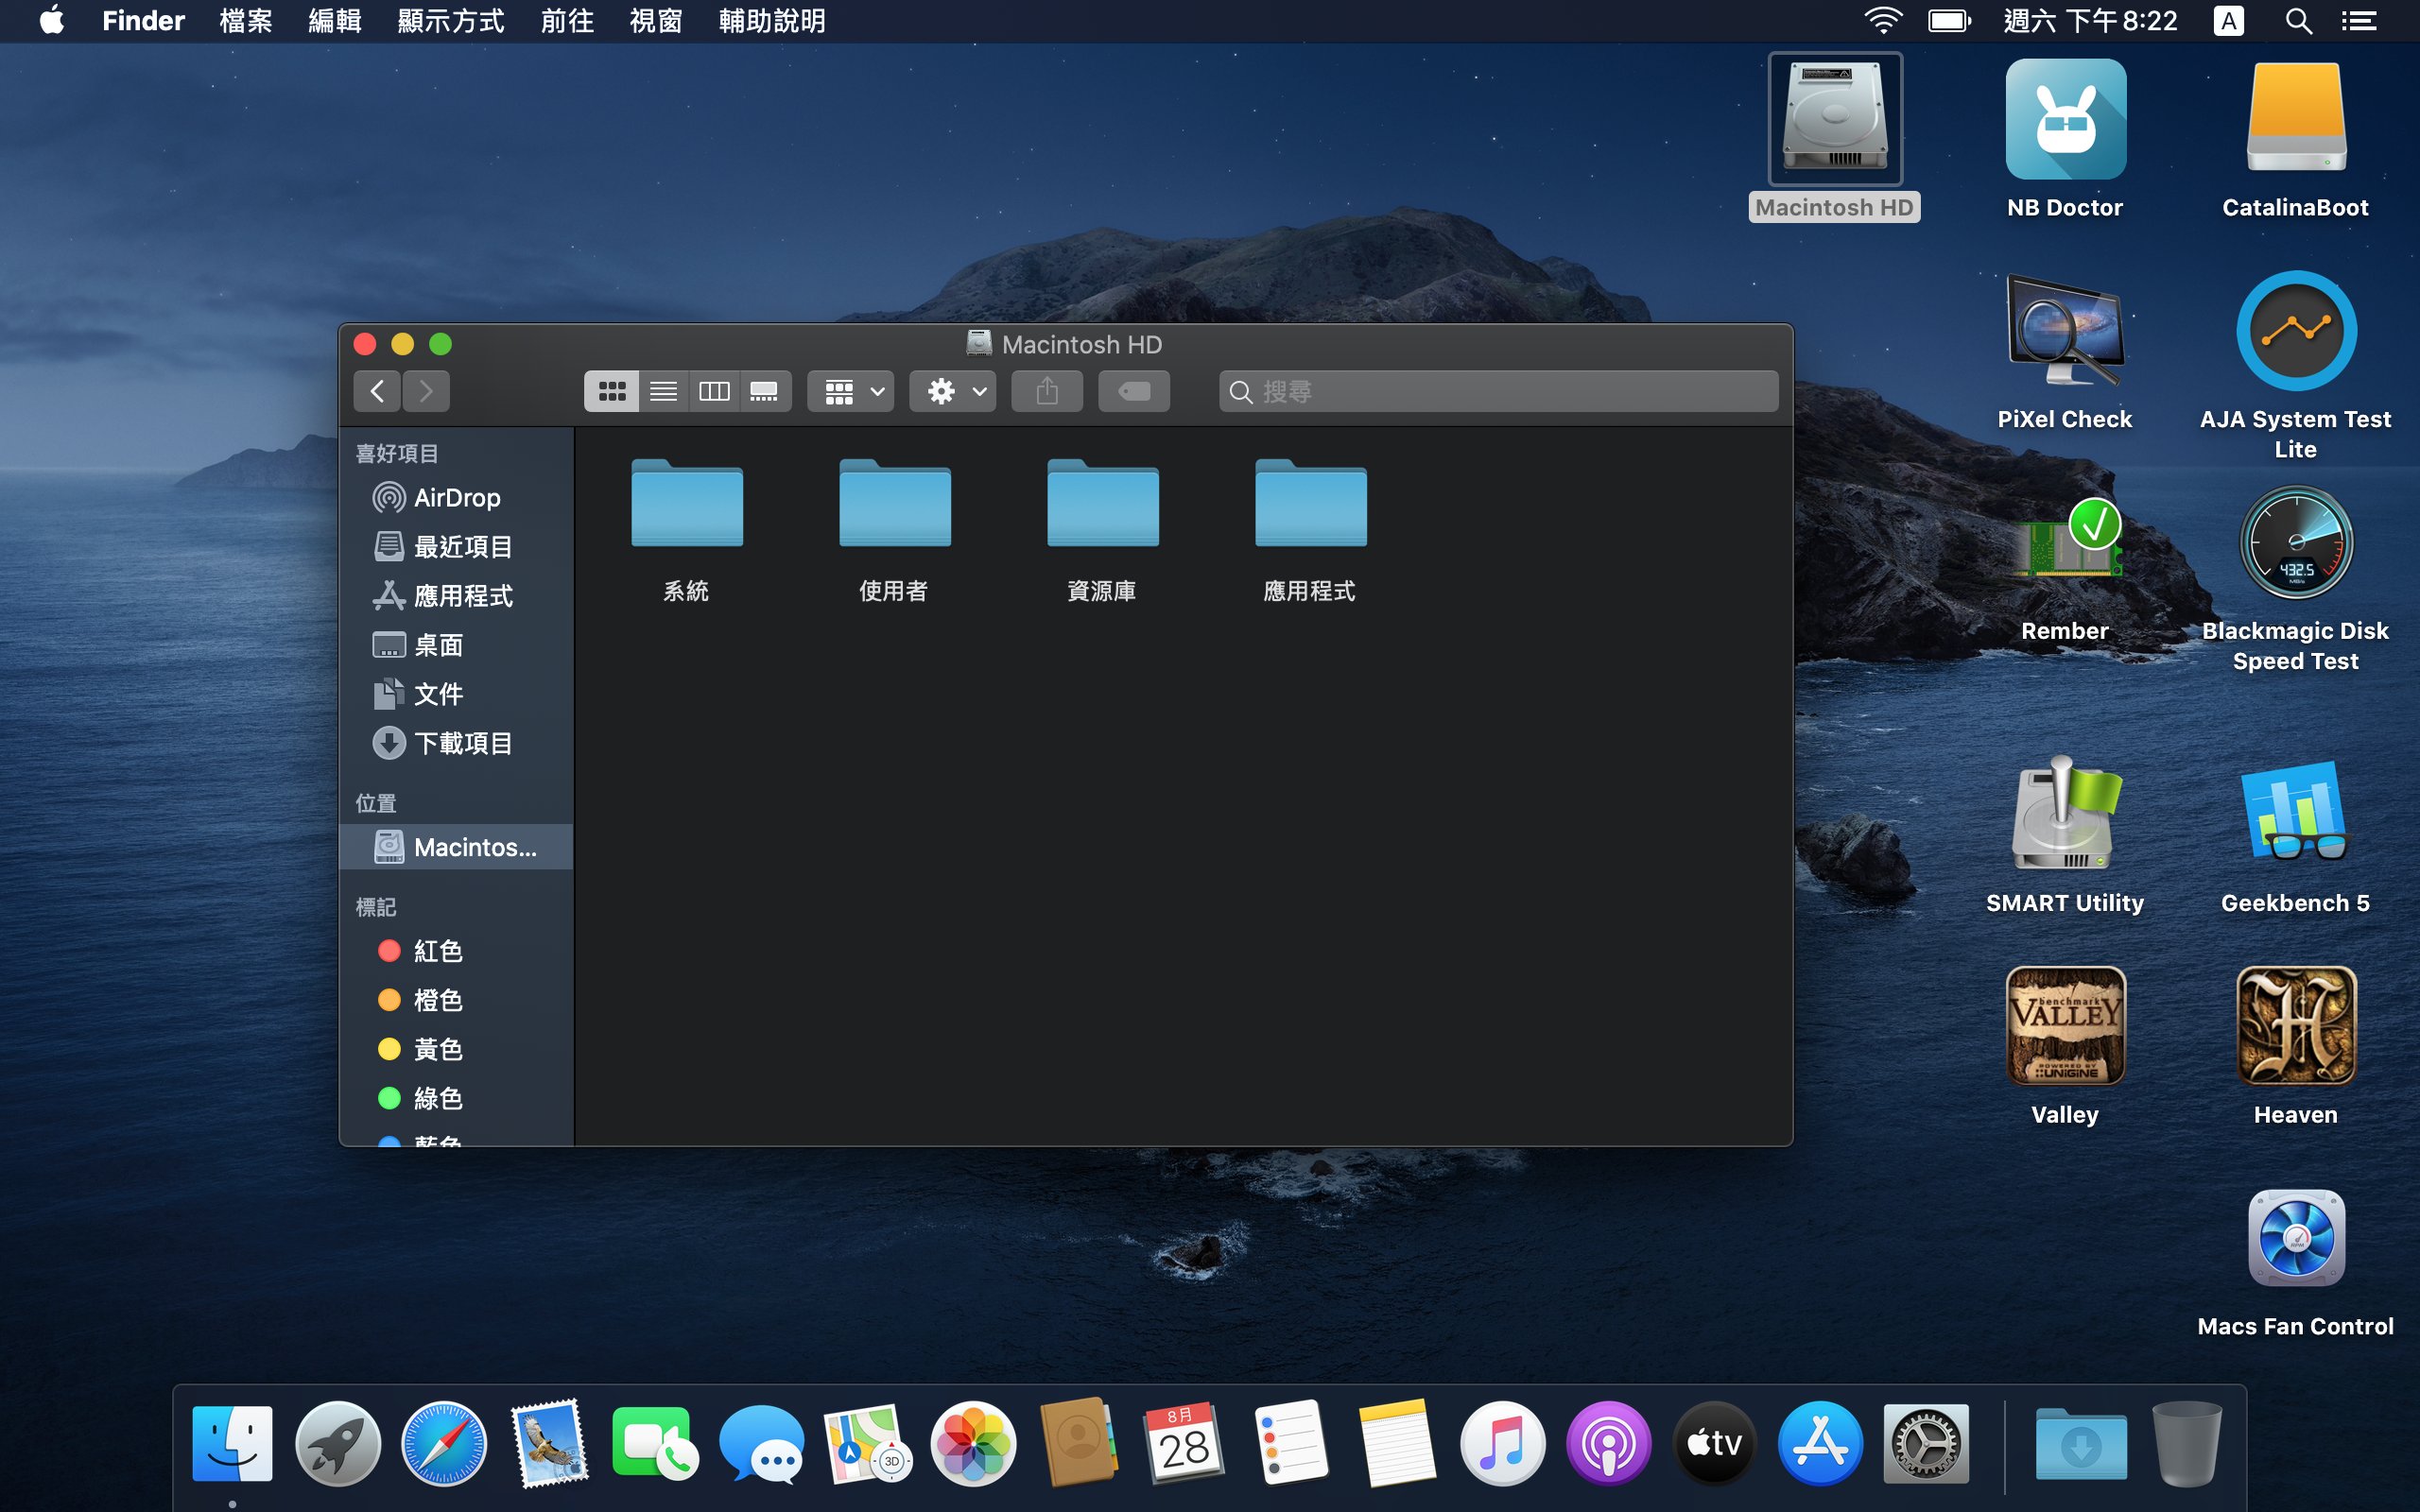This screenshot has width=2420, height=1512.
Task: Open the 前往 menu in menu bar
Action: click(x=566, y=21)
